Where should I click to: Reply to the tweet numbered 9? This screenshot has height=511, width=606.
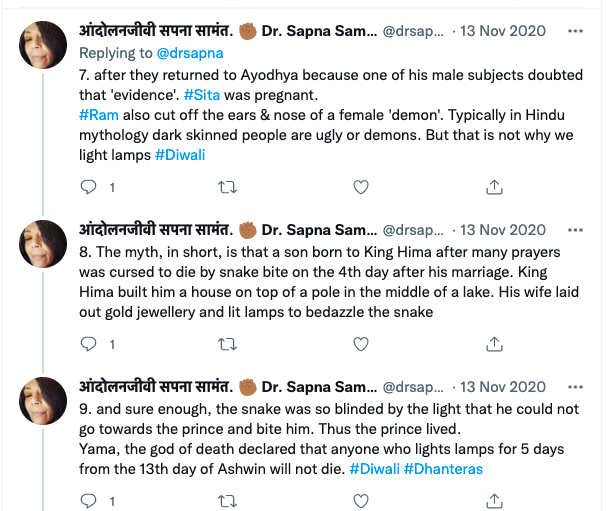(x=88, y=501)
